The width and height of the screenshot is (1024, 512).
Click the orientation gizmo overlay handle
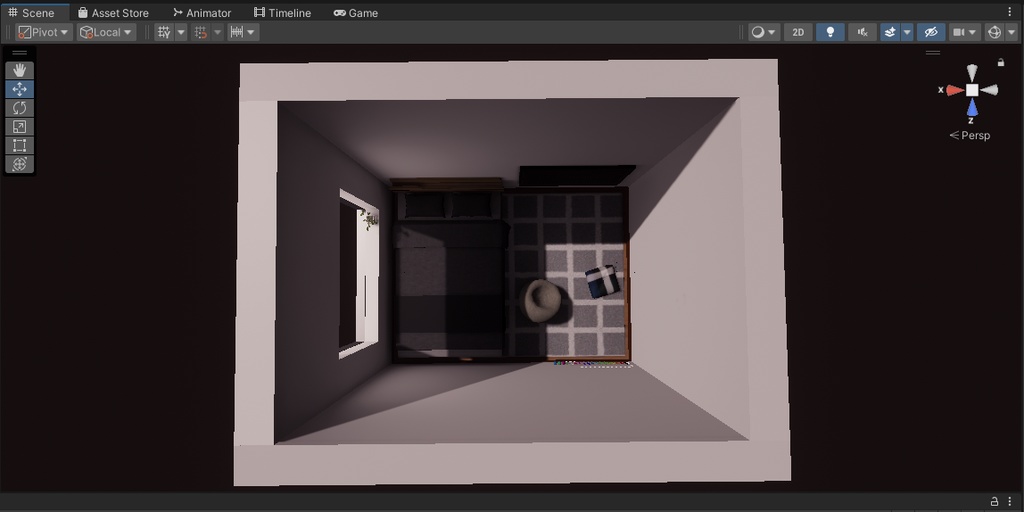point(933,53)
